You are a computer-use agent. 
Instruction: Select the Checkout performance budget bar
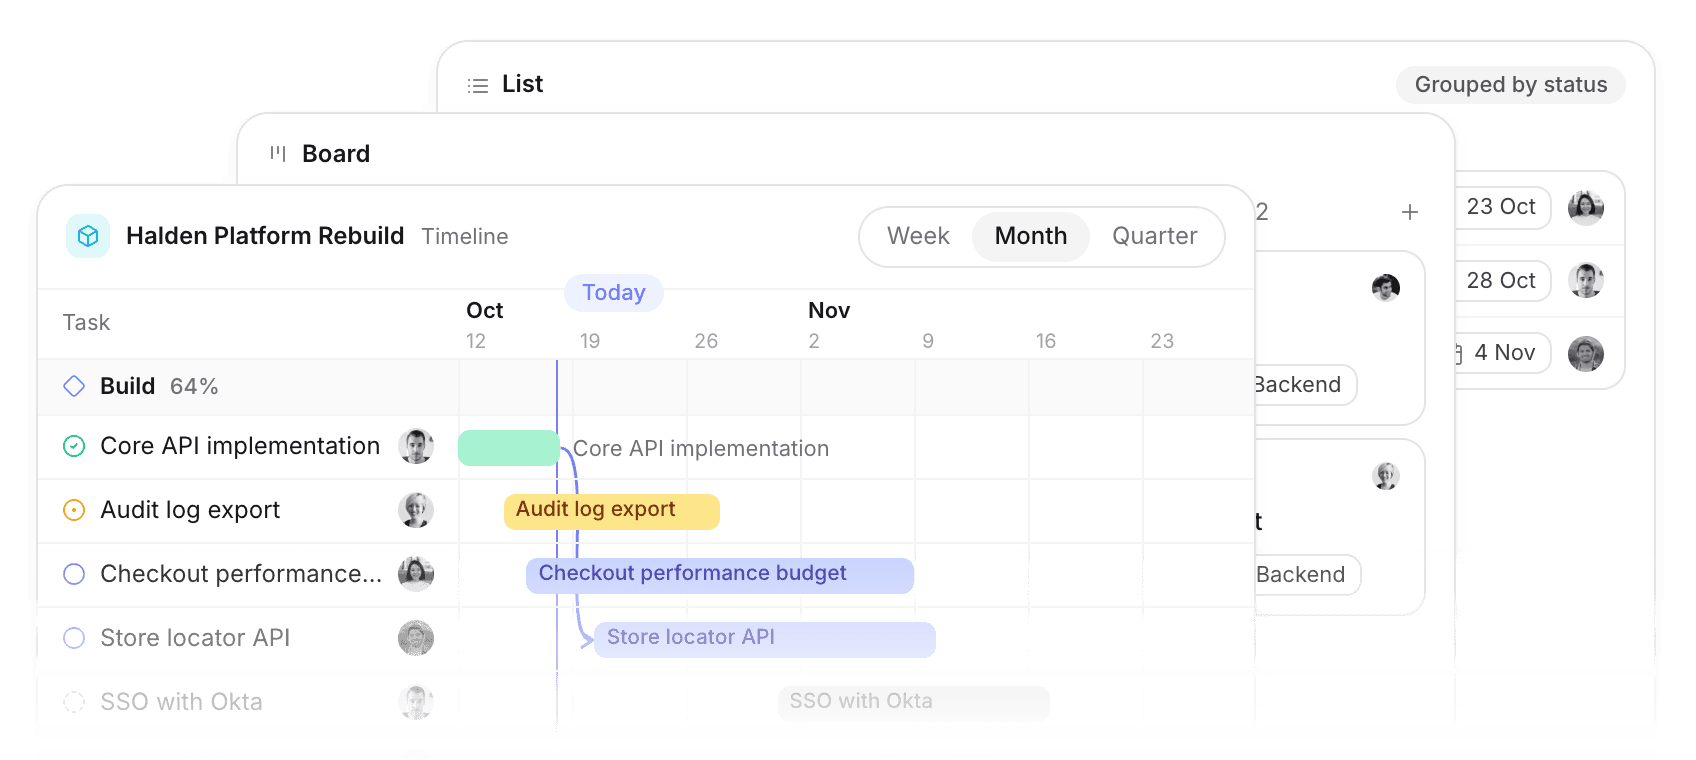(x=720, y=575)
